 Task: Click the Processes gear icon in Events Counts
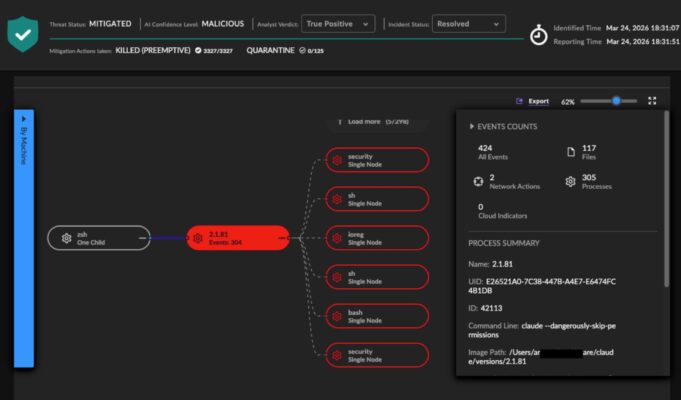(571, 181)
